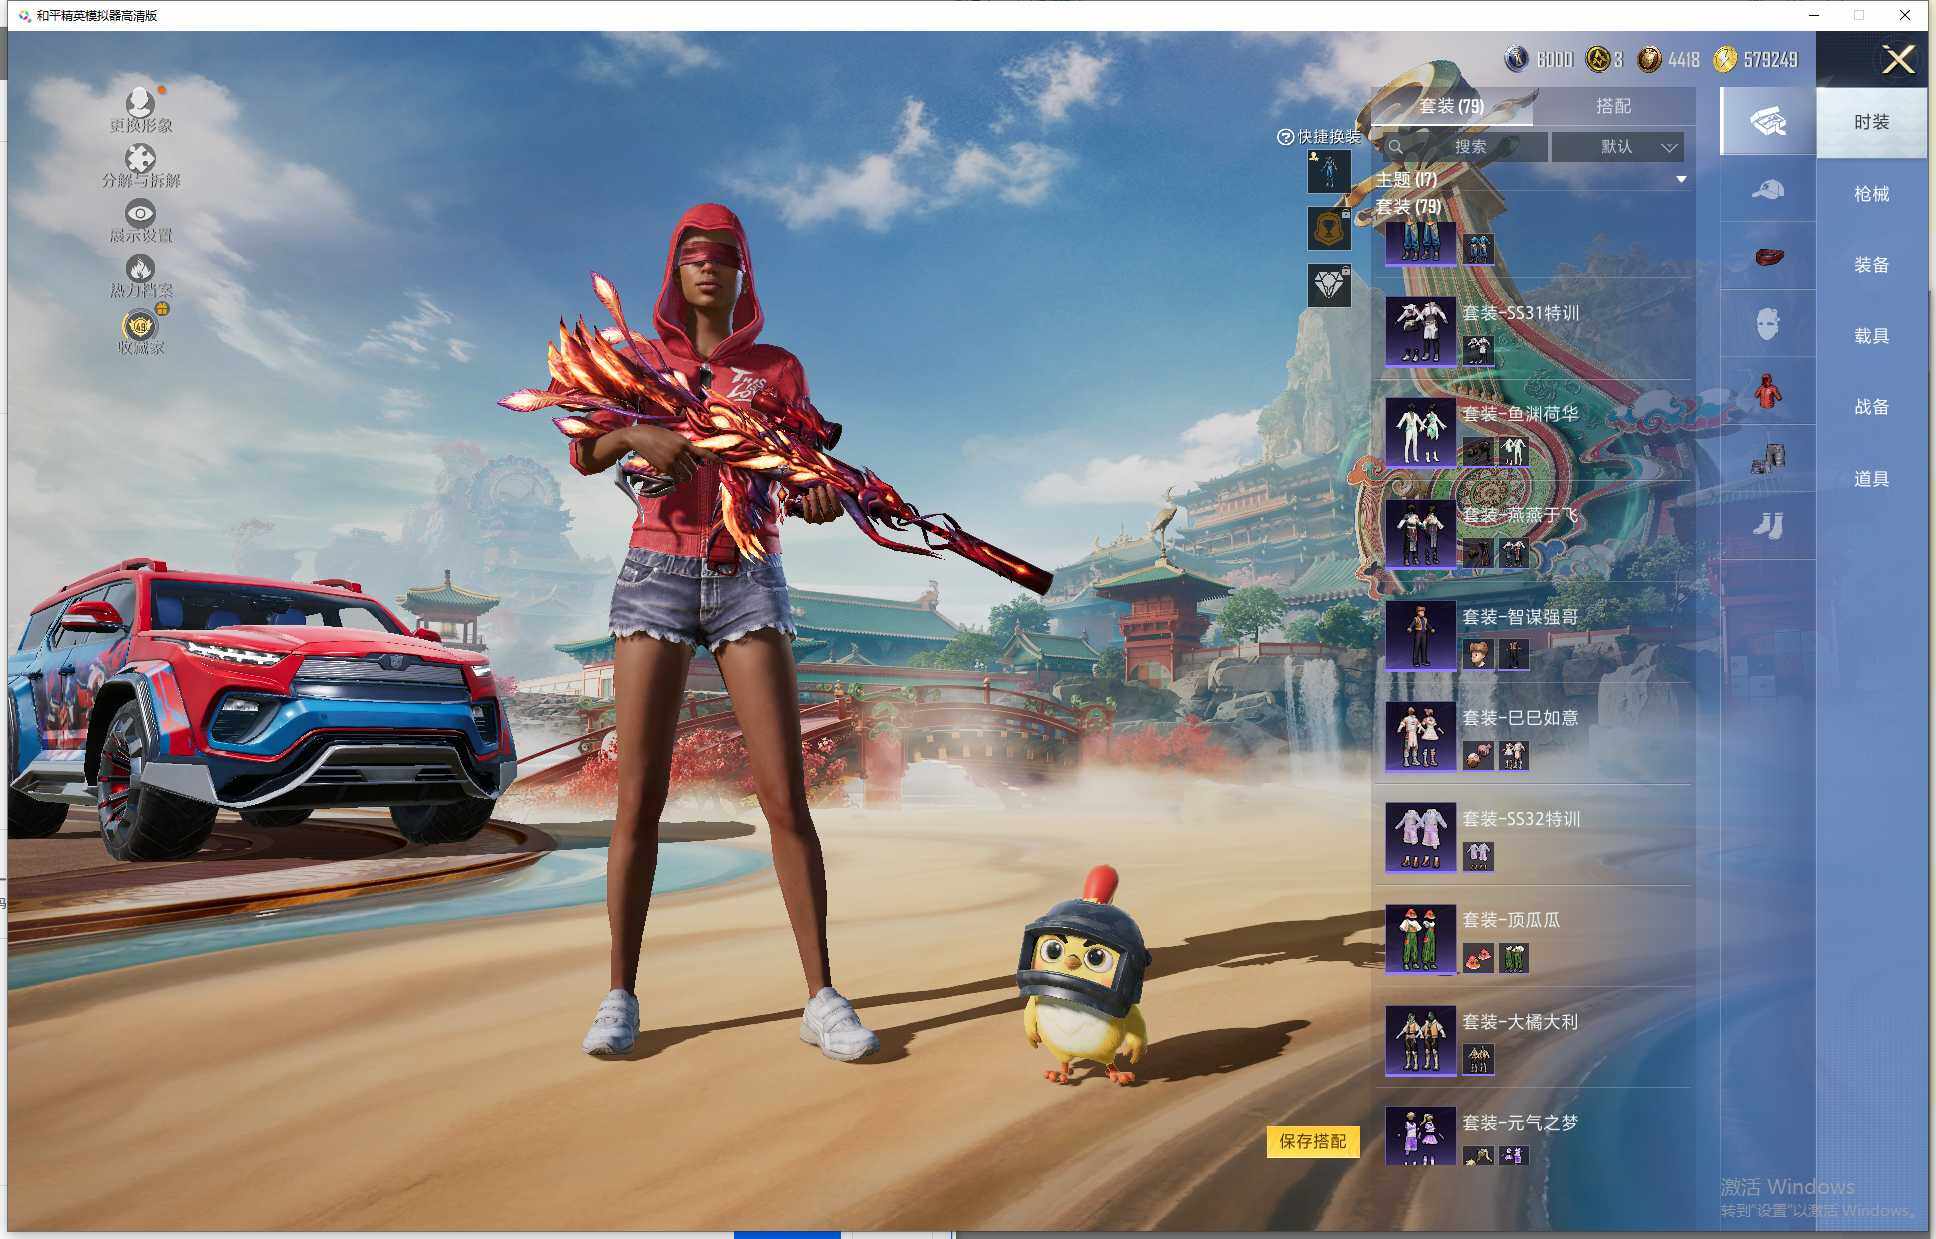The width and height of the screenshot is (1936, 1239).
Task: Click the 分解与拆解 dismantle icon
Action: (x=140, y=158)
